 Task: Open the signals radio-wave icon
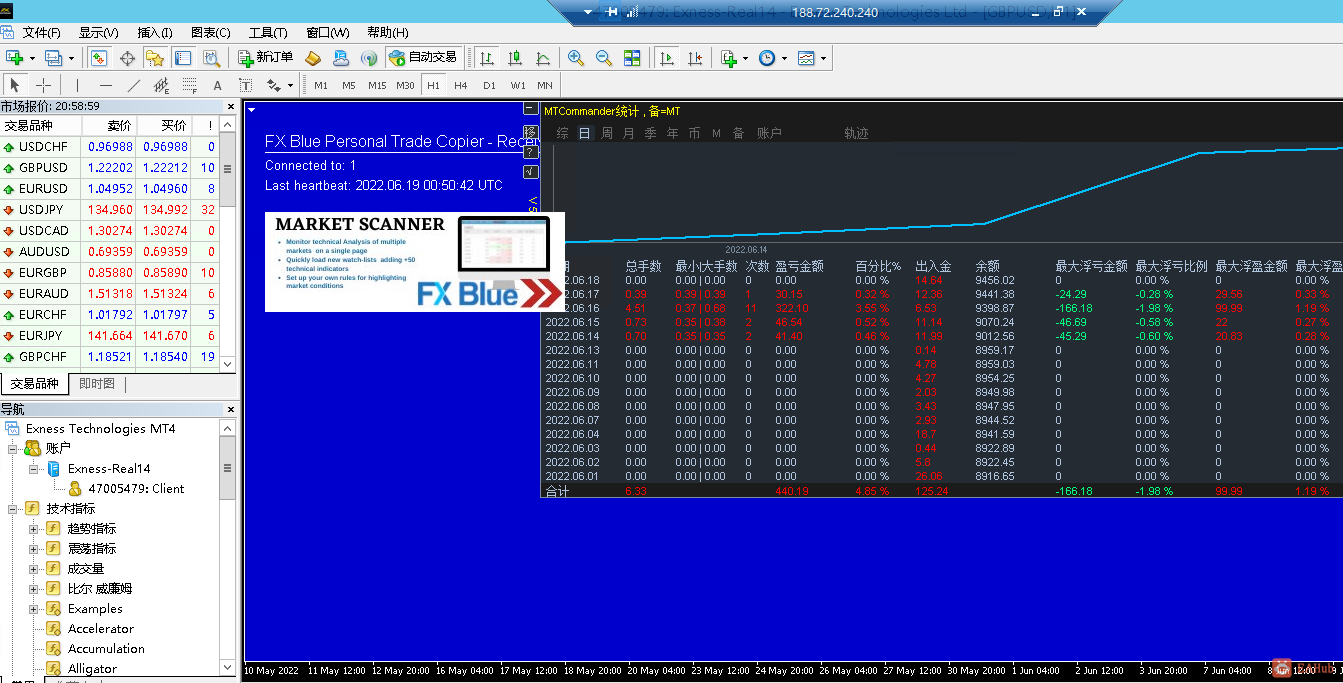pos(369,58)
